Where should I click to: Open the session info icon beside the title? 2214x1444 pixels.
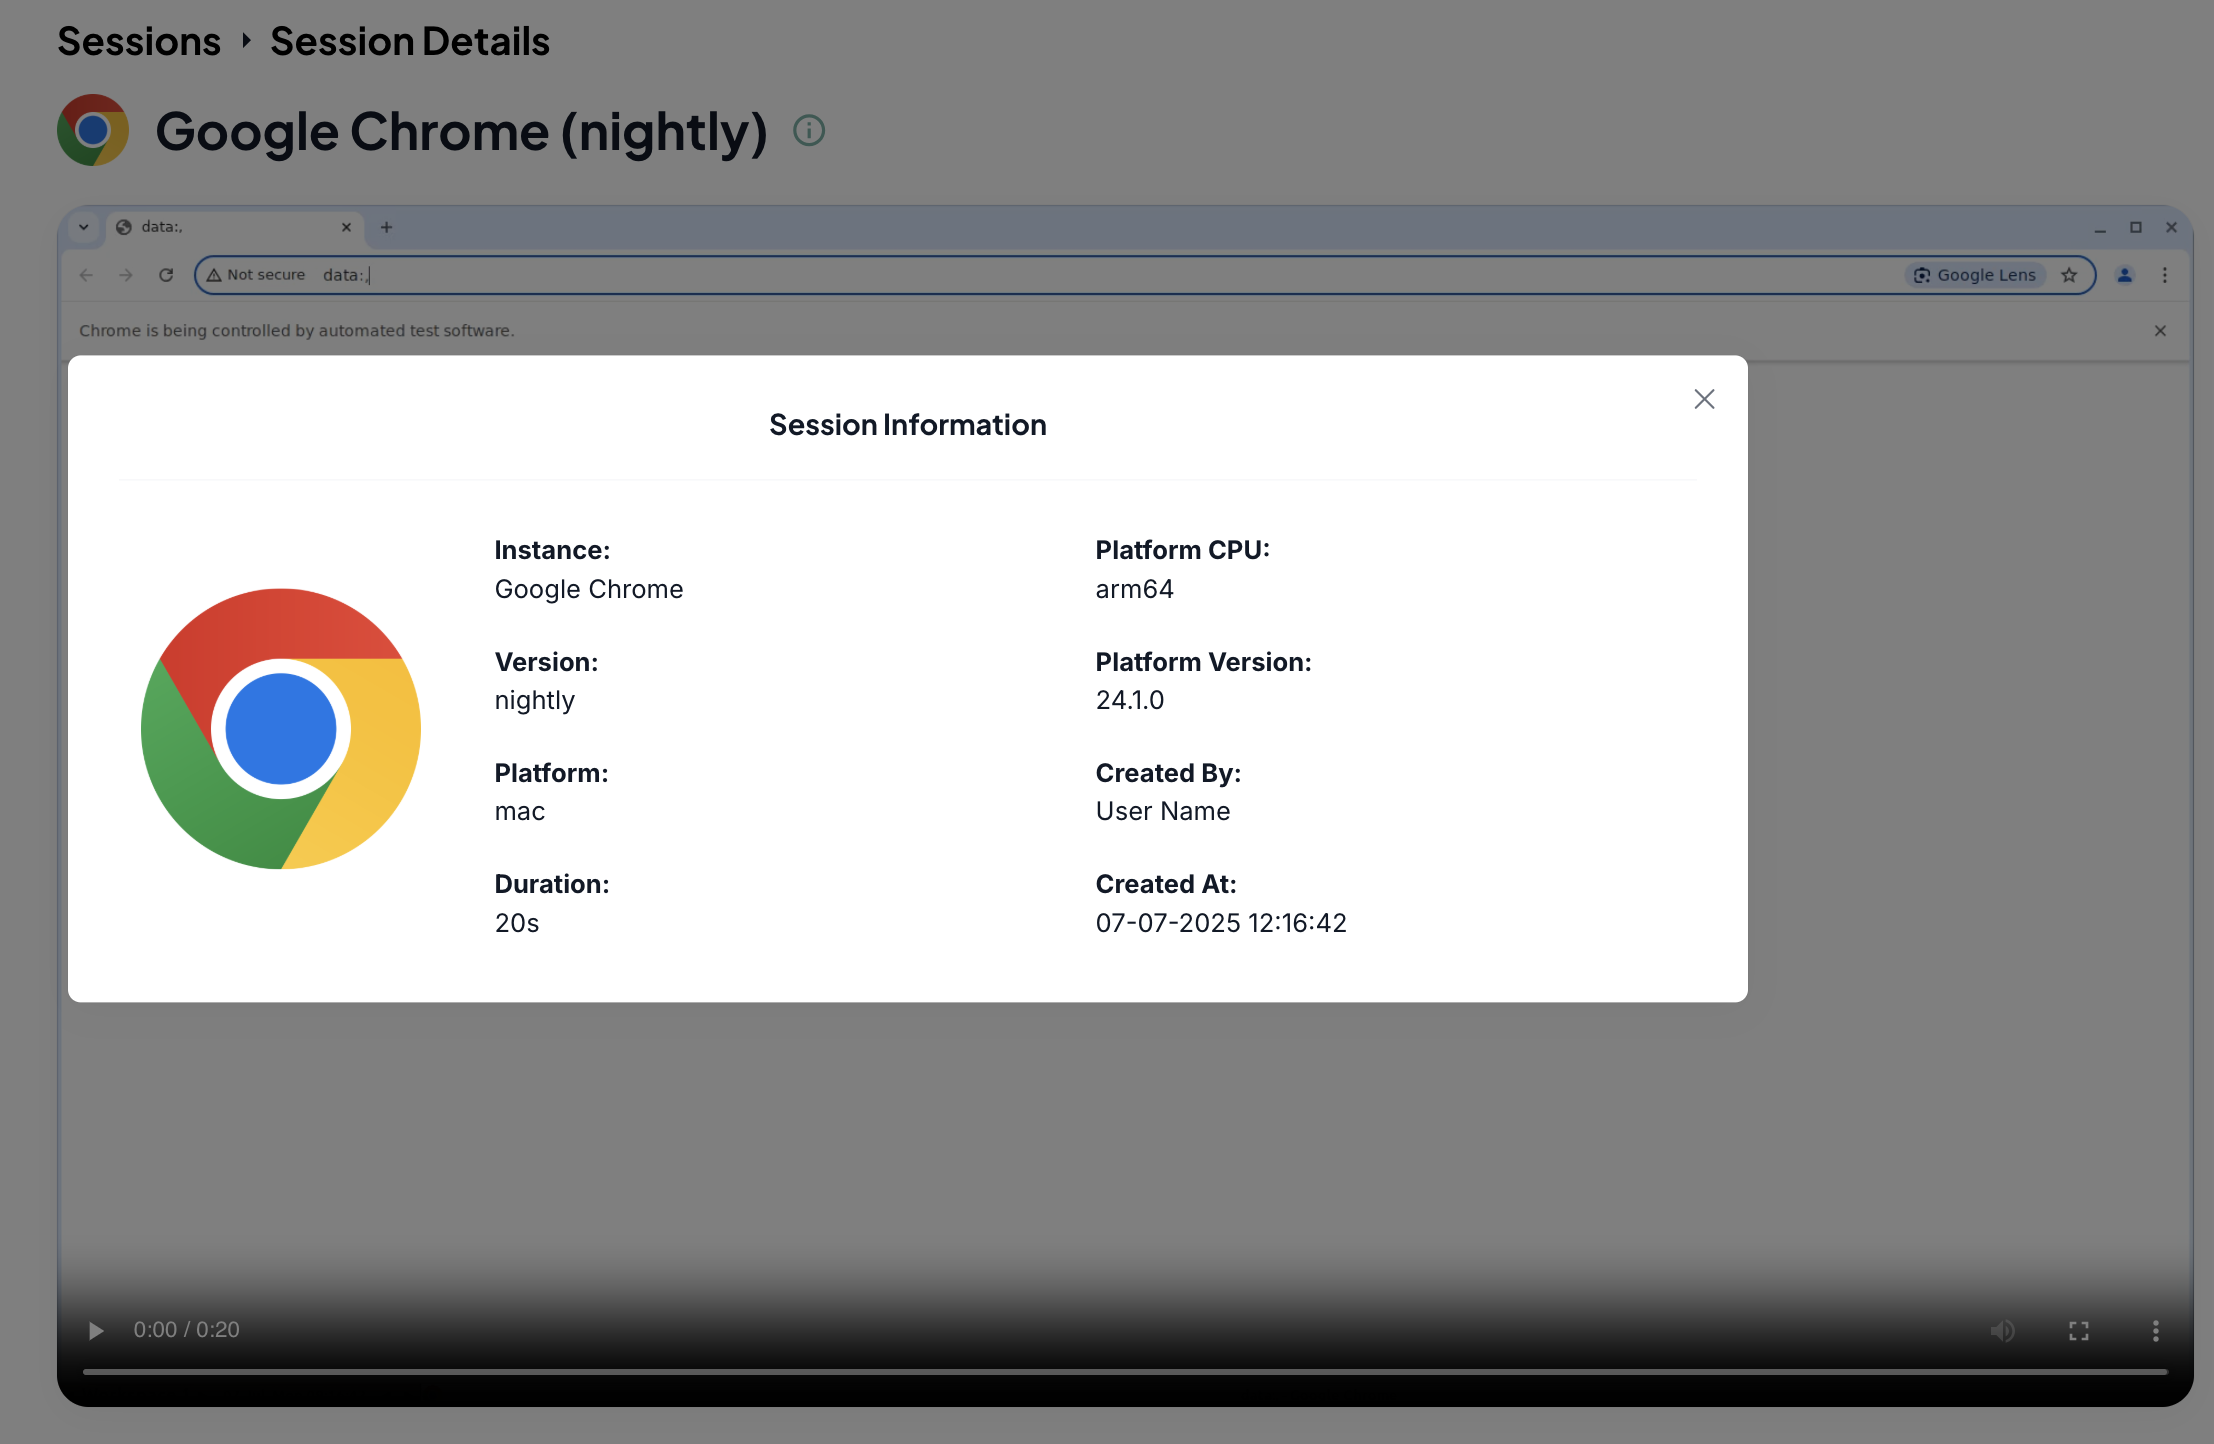809,131
